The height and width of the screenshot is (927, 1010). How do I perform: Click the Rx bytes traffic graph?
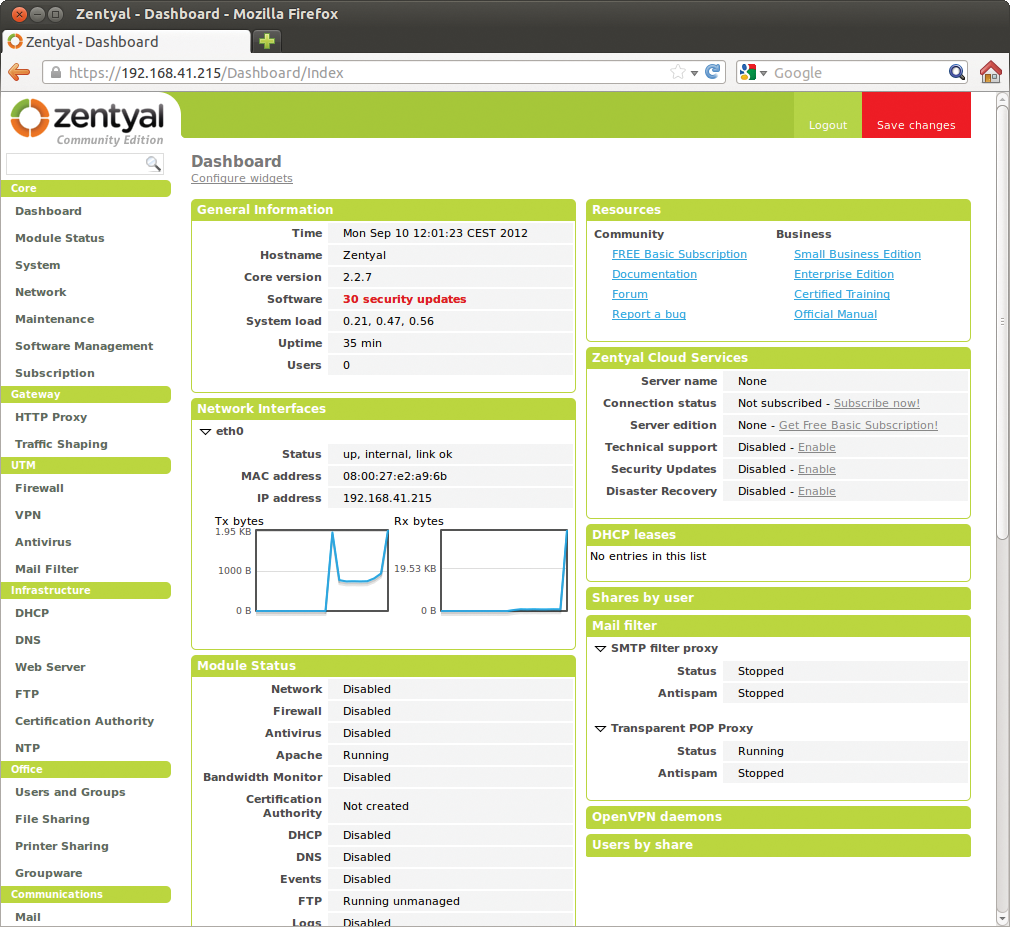504,571
